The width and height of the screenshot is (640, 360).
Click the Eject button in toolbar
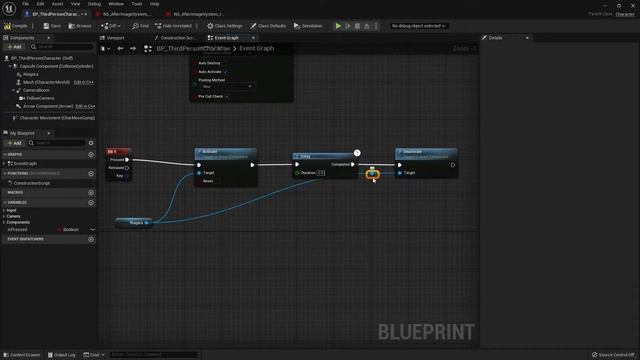pyautogui.click(x=367, y=26)
